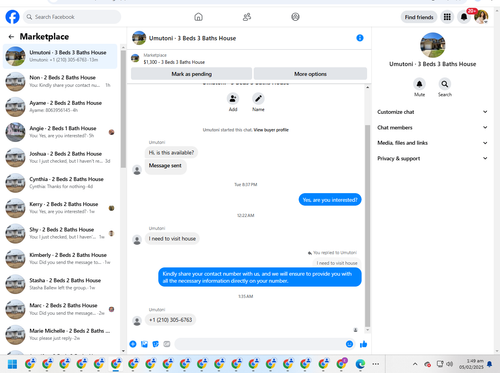Open Kerry 2 Beds 2 Baths conversation

60,208
